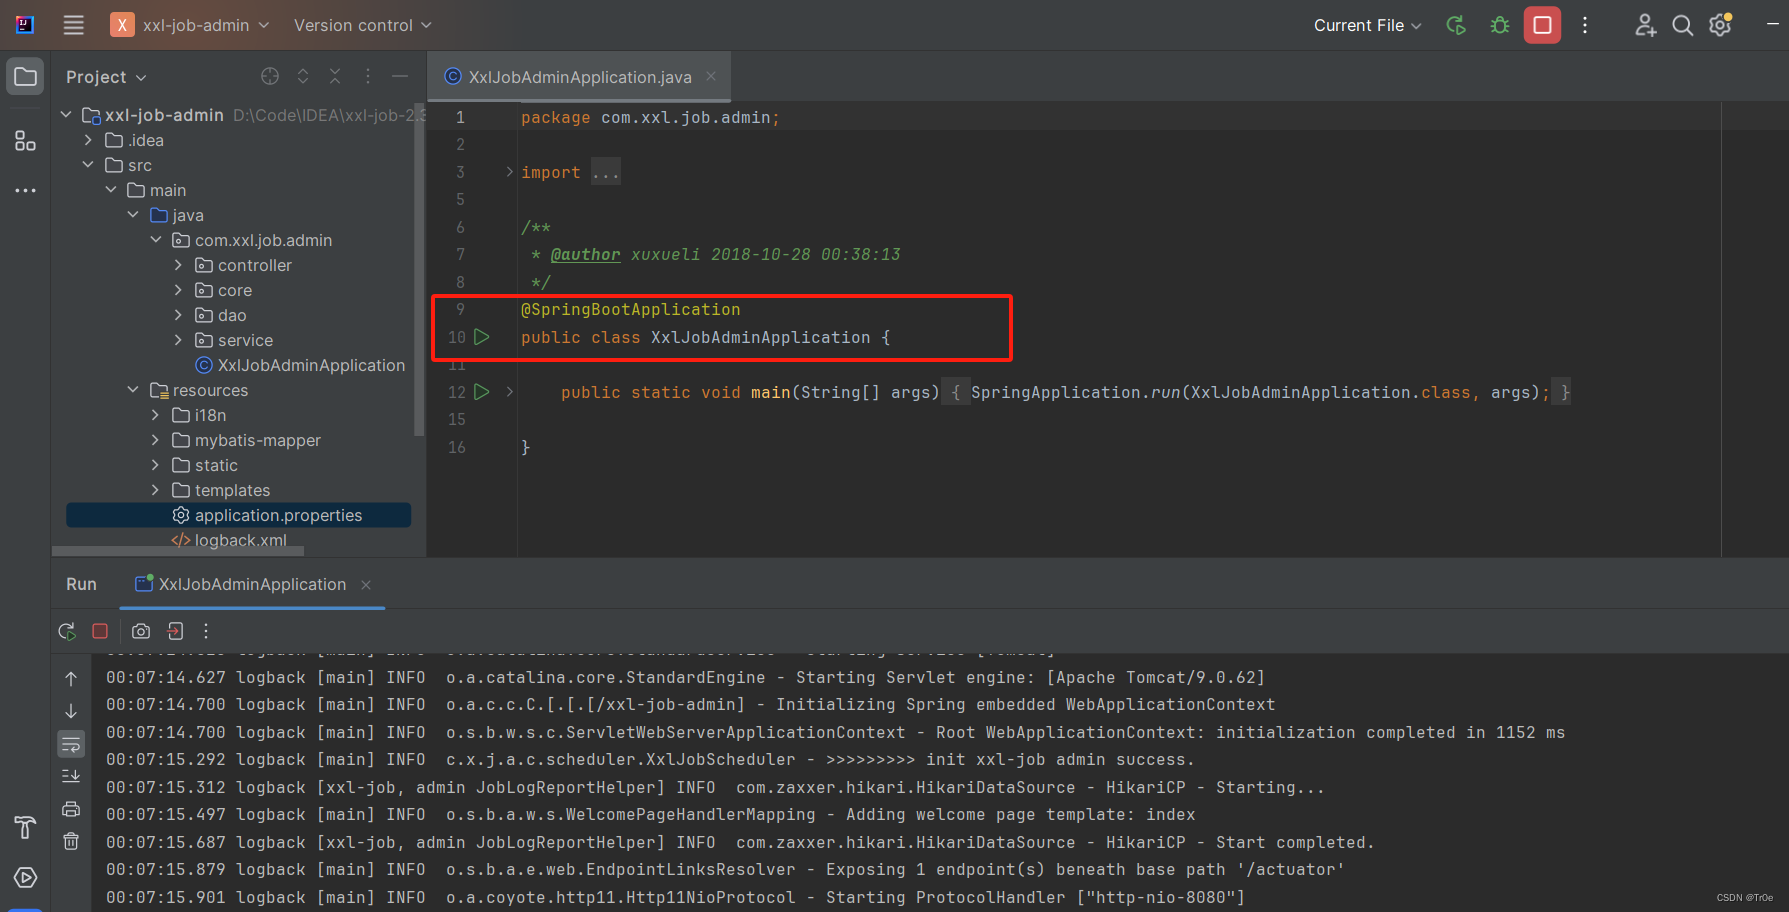Open the Project view mode dropdown
This screenshot has height=912, width=1789.
click(106, 77)
